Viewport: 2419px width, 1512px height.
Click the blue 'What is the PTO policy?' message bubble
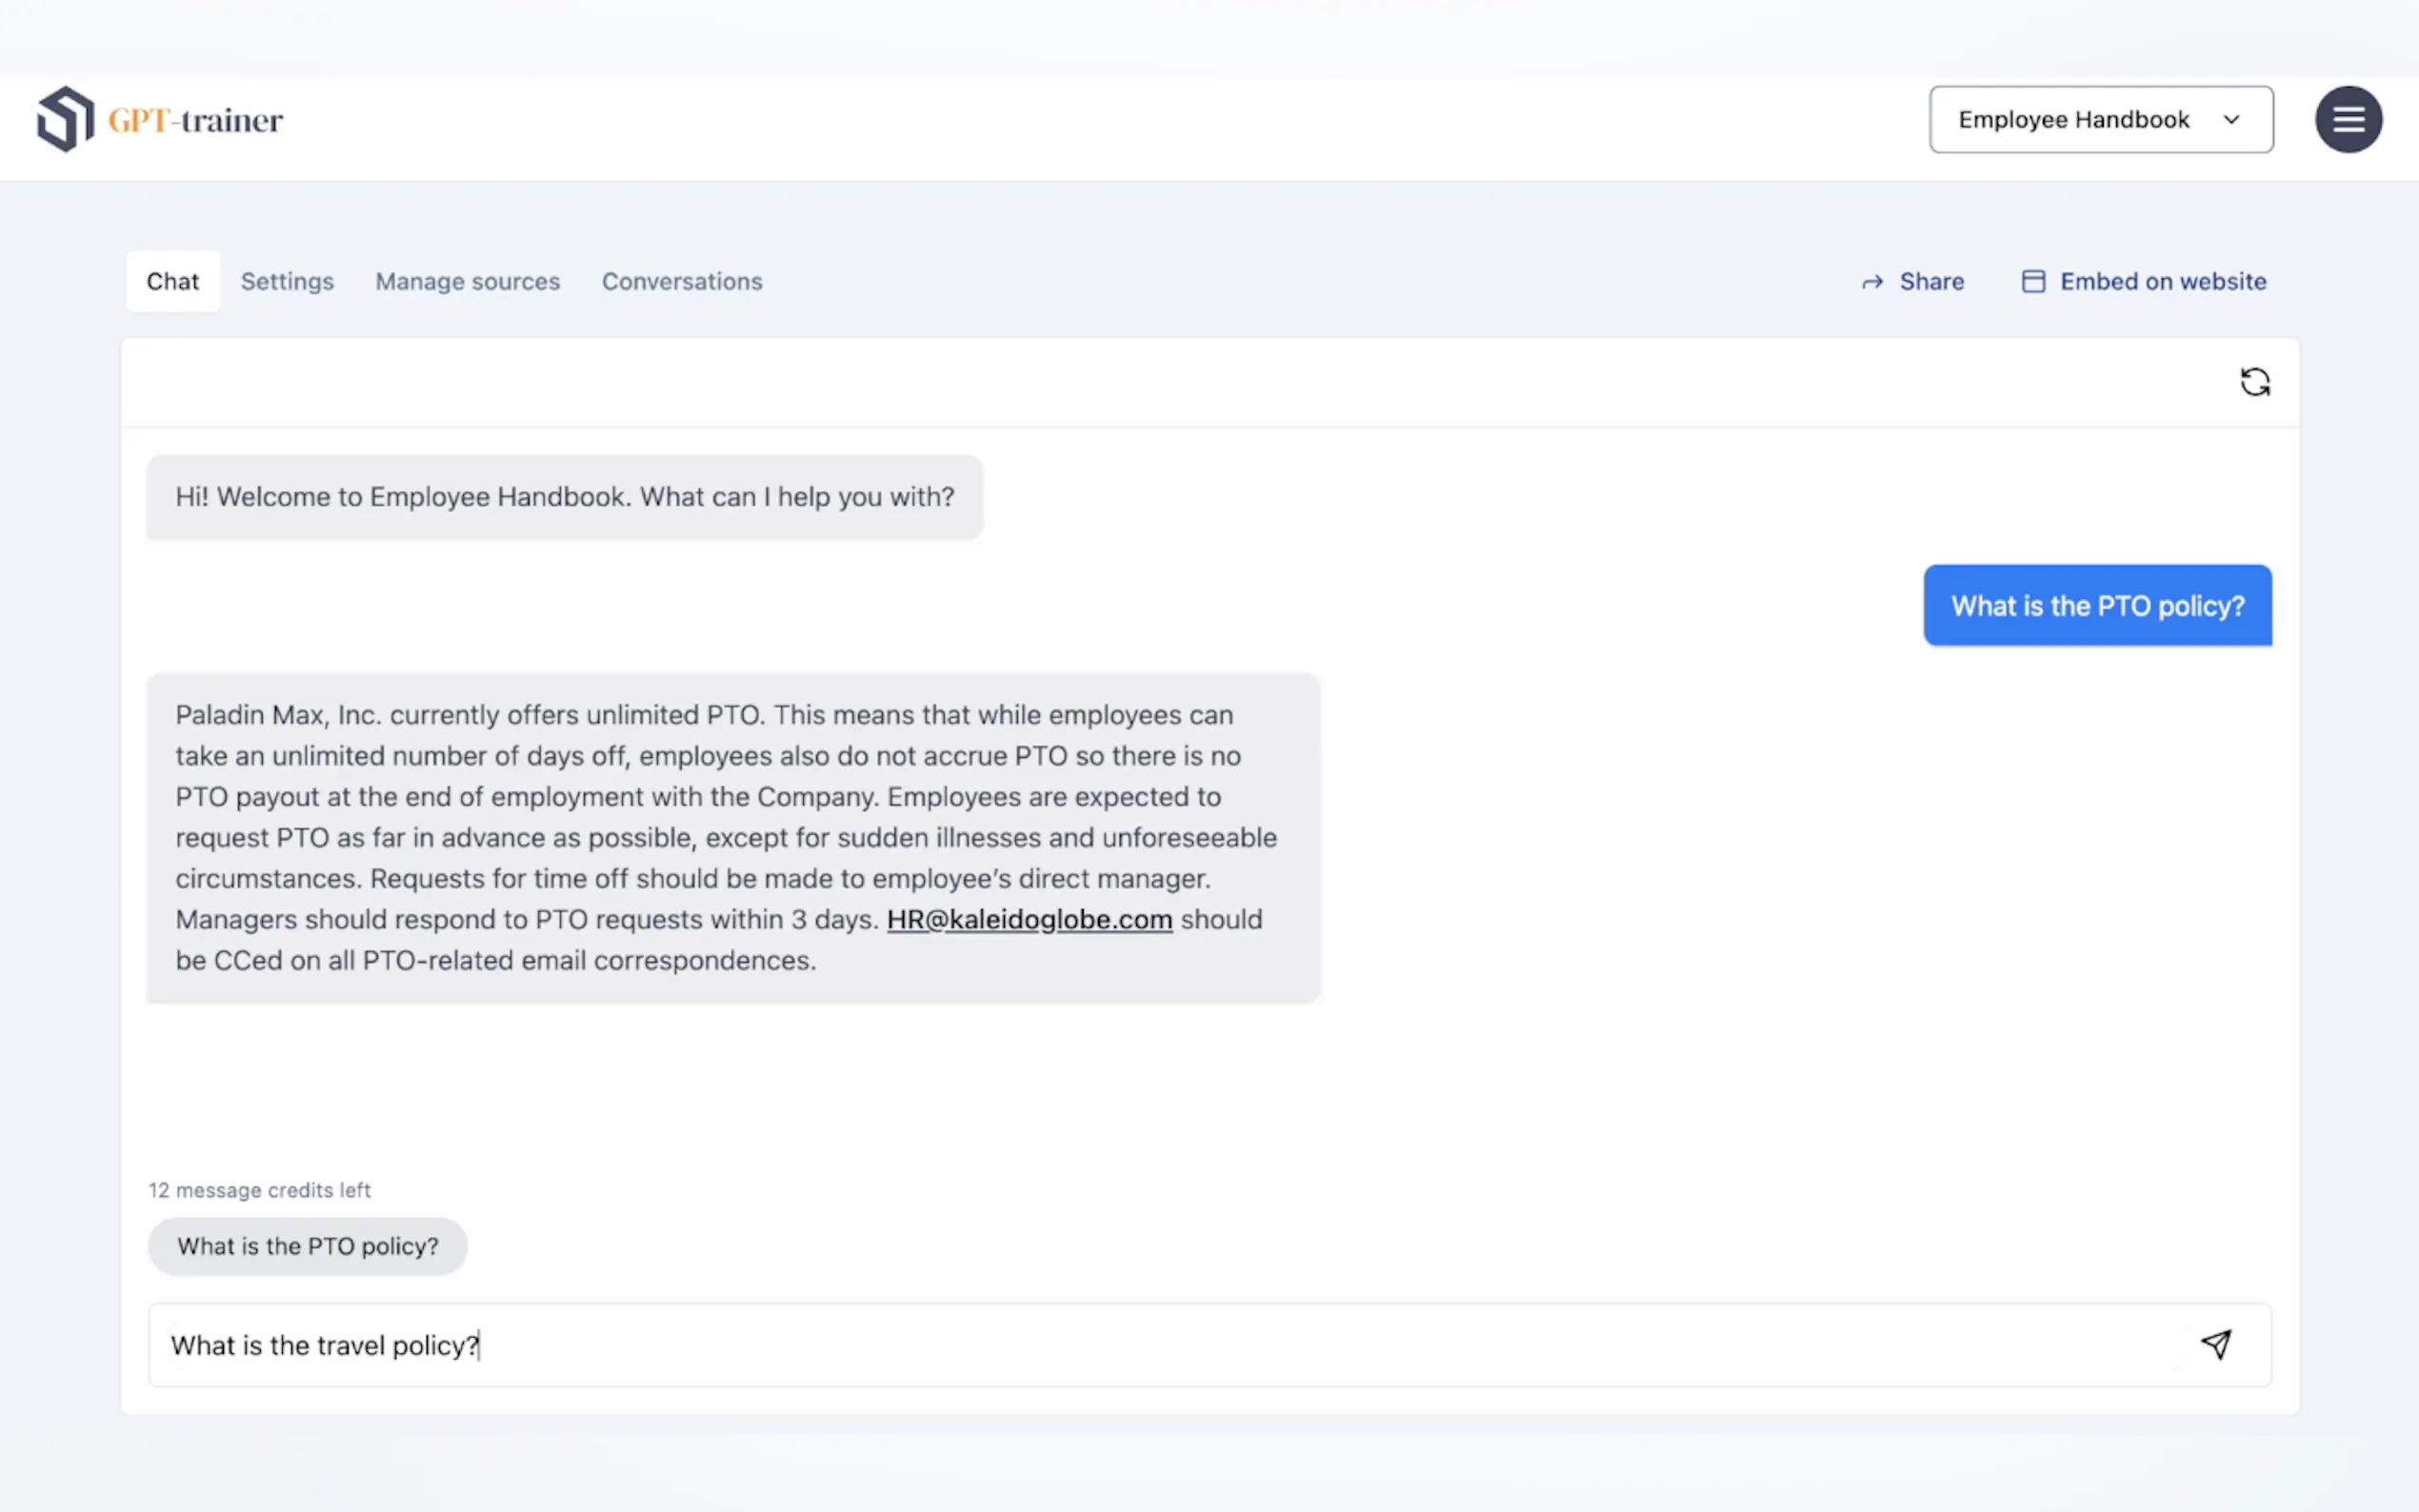click(2097, 605)
